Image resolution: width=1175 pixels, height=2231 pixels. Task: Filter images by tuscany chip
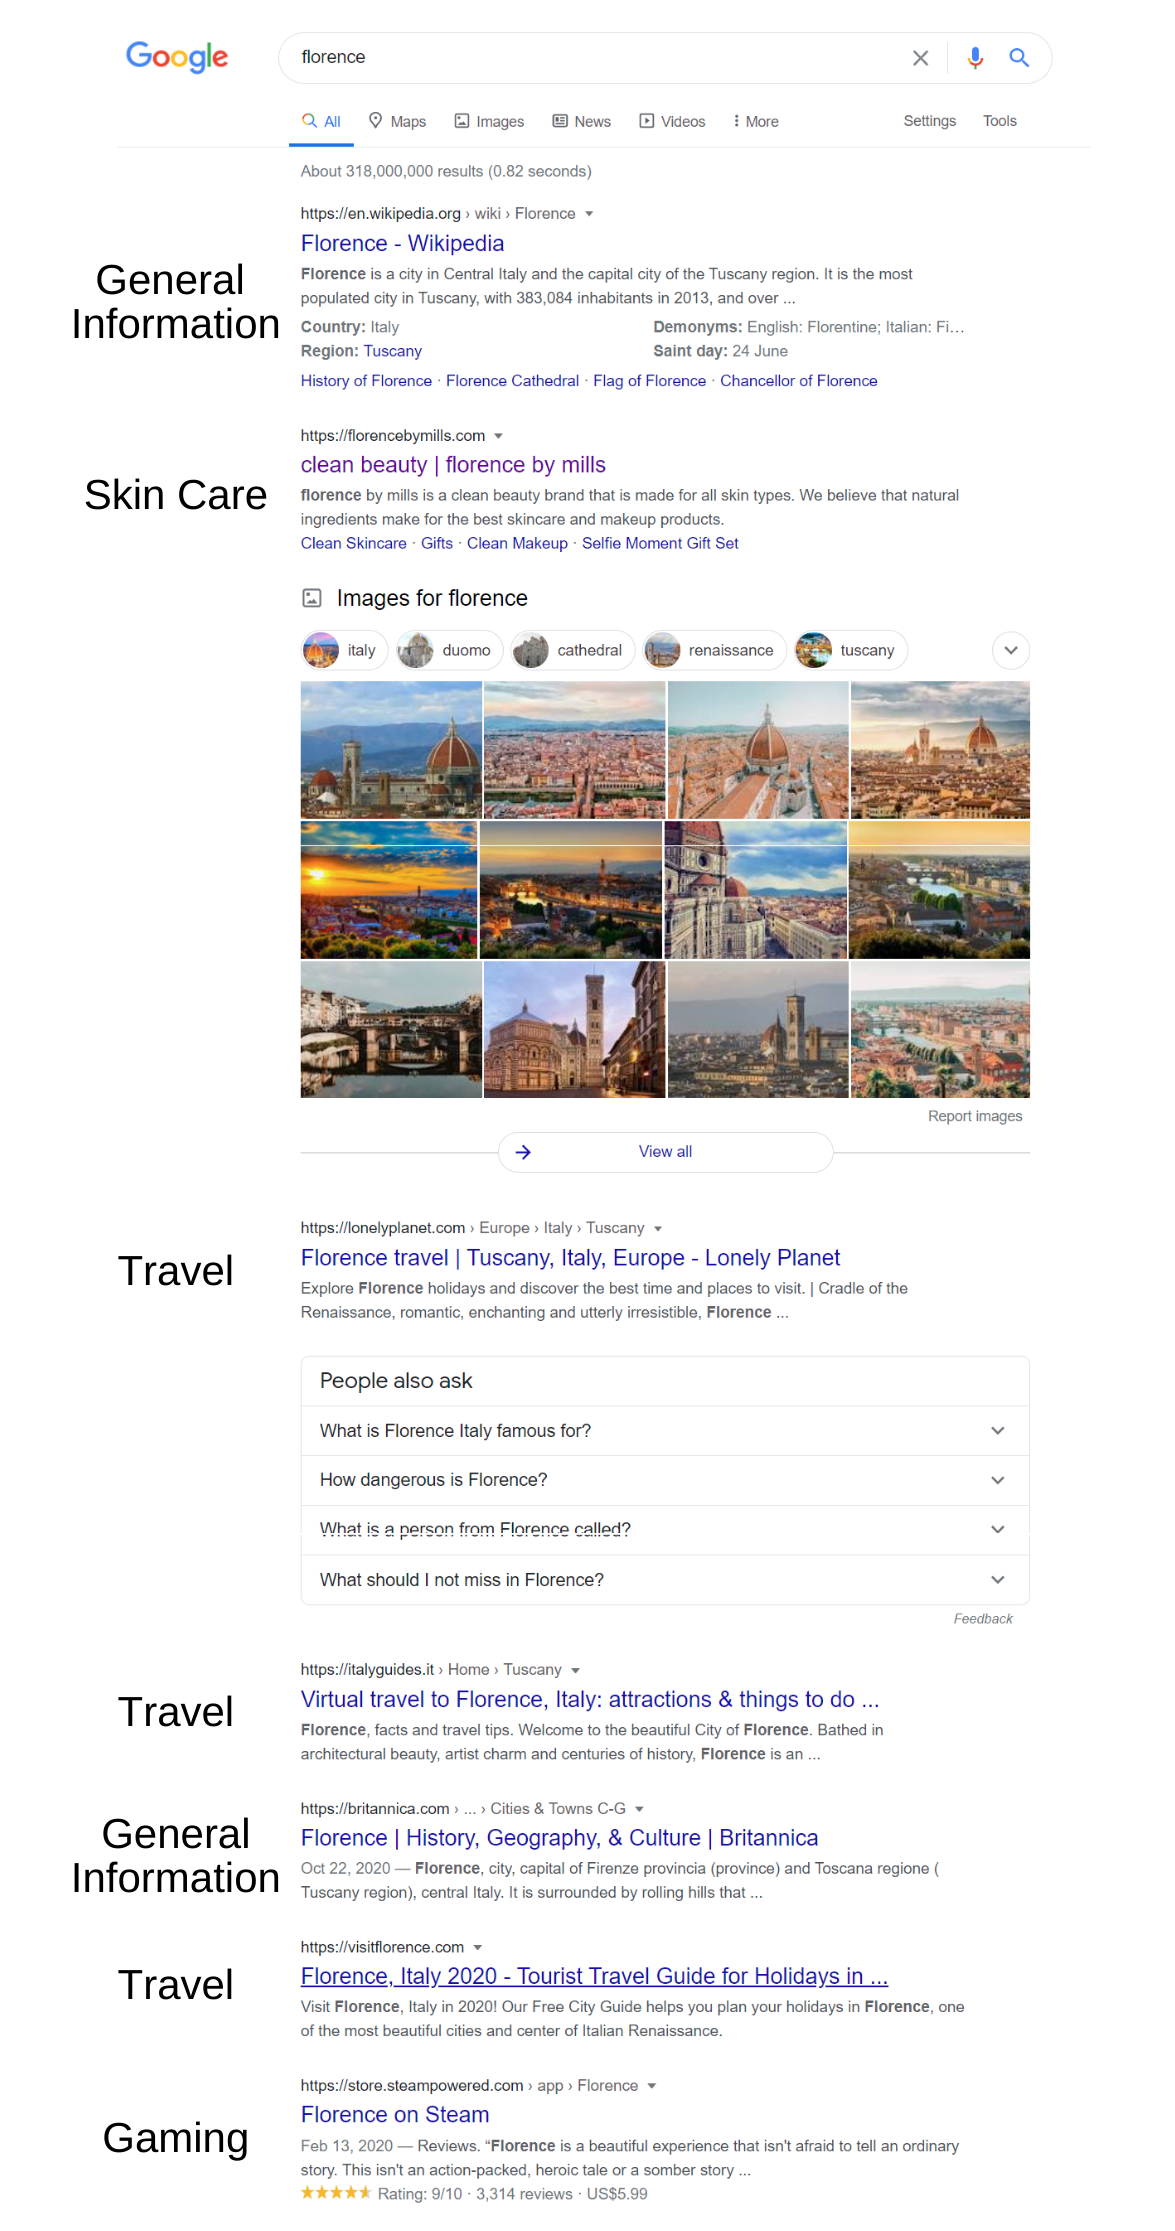(x=851, y=650)
